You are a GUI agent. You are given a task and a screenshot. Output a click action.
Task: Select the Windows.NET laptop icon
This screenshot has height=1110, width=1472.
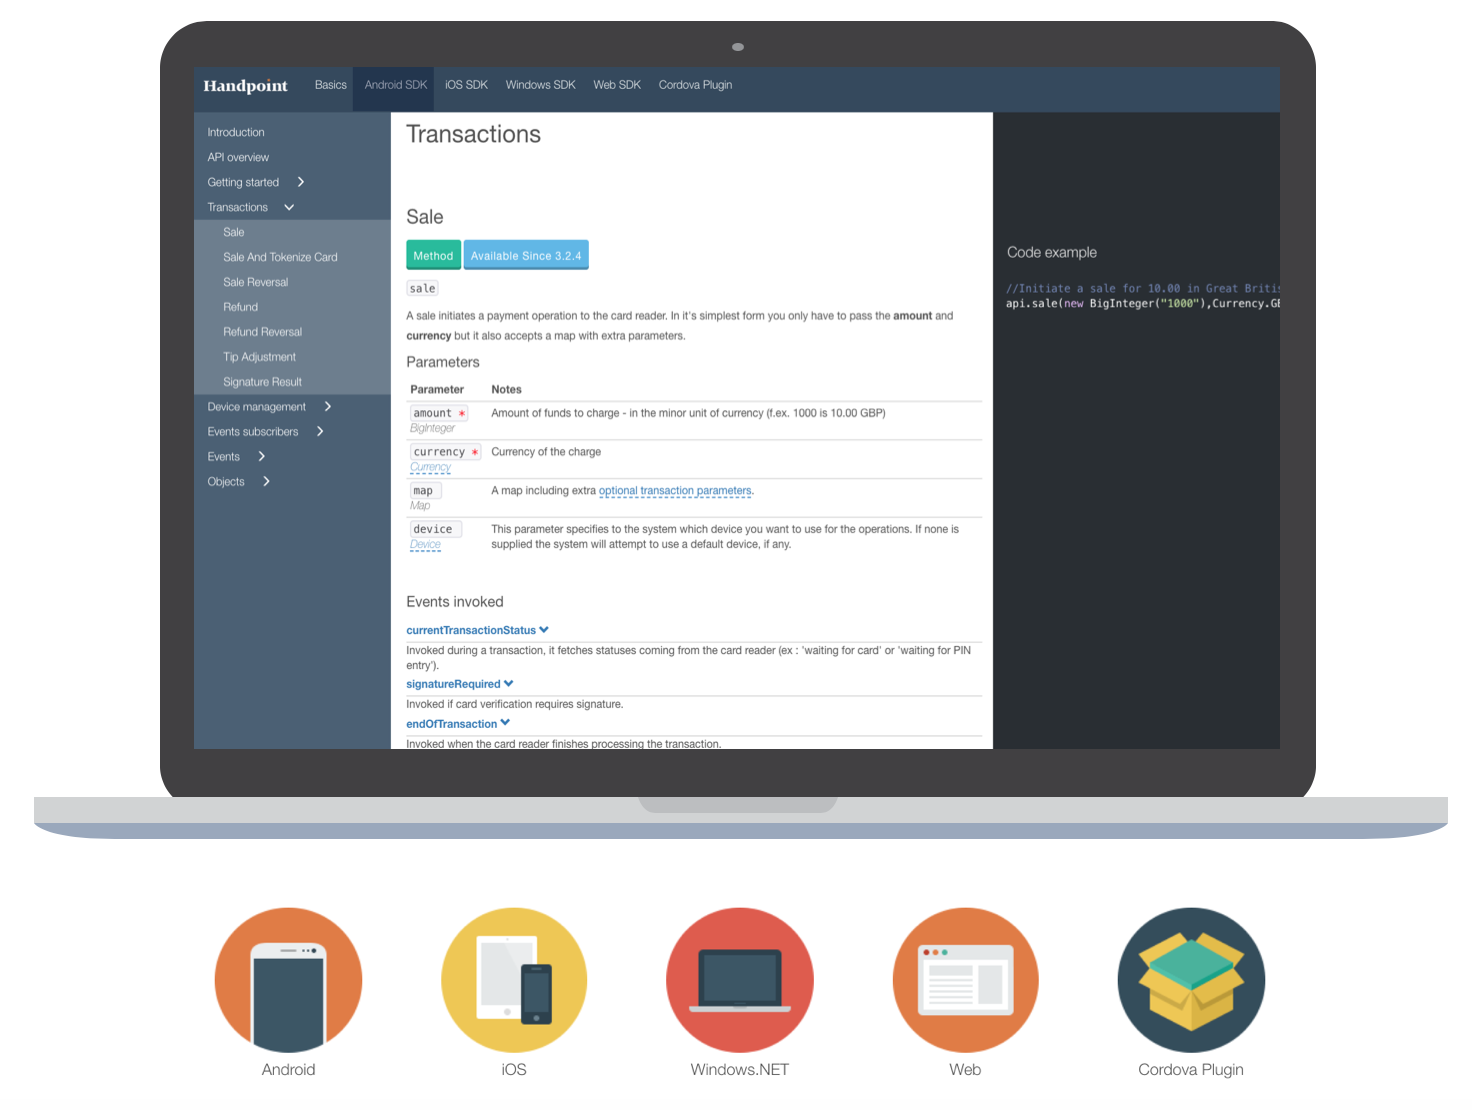click(x=740, y=980)
